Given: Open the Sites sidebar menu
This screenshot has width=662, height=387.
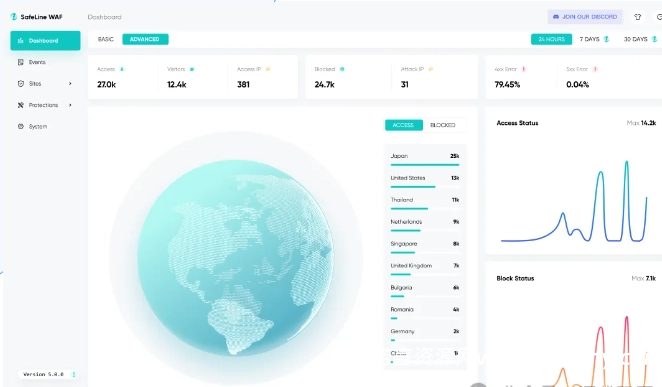Looking at the screenshot, I should coord(45,84).
